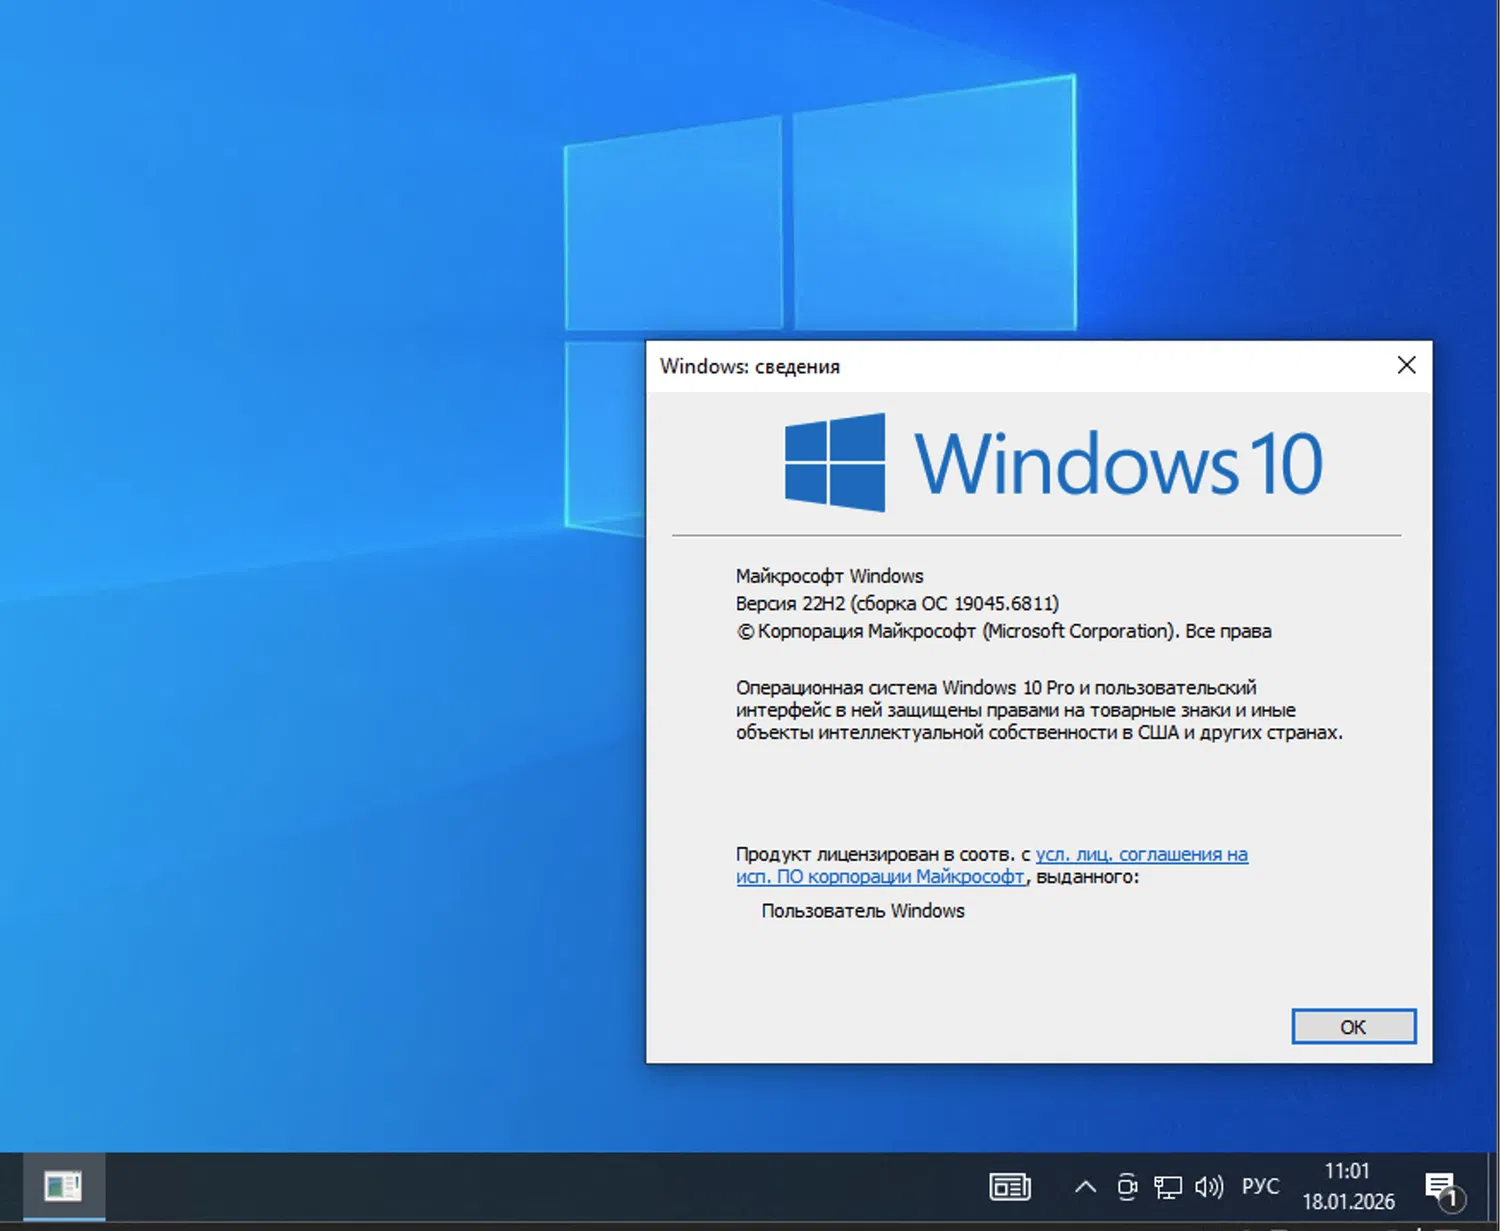Open the volume flyout via speaker icon
The height and width of the screenshot is (1231, 1500).
[1210, 1185]
